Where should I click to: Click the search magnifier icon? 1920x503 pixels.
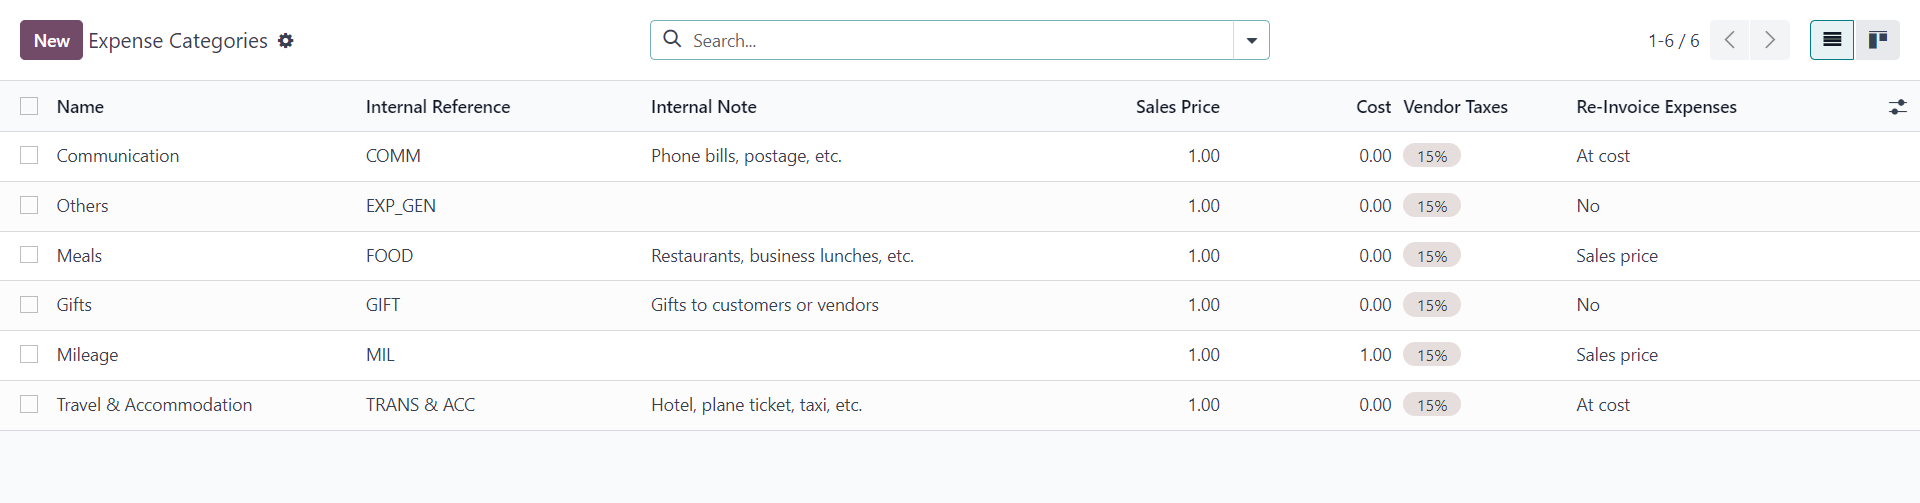click(x=673, y=39)
